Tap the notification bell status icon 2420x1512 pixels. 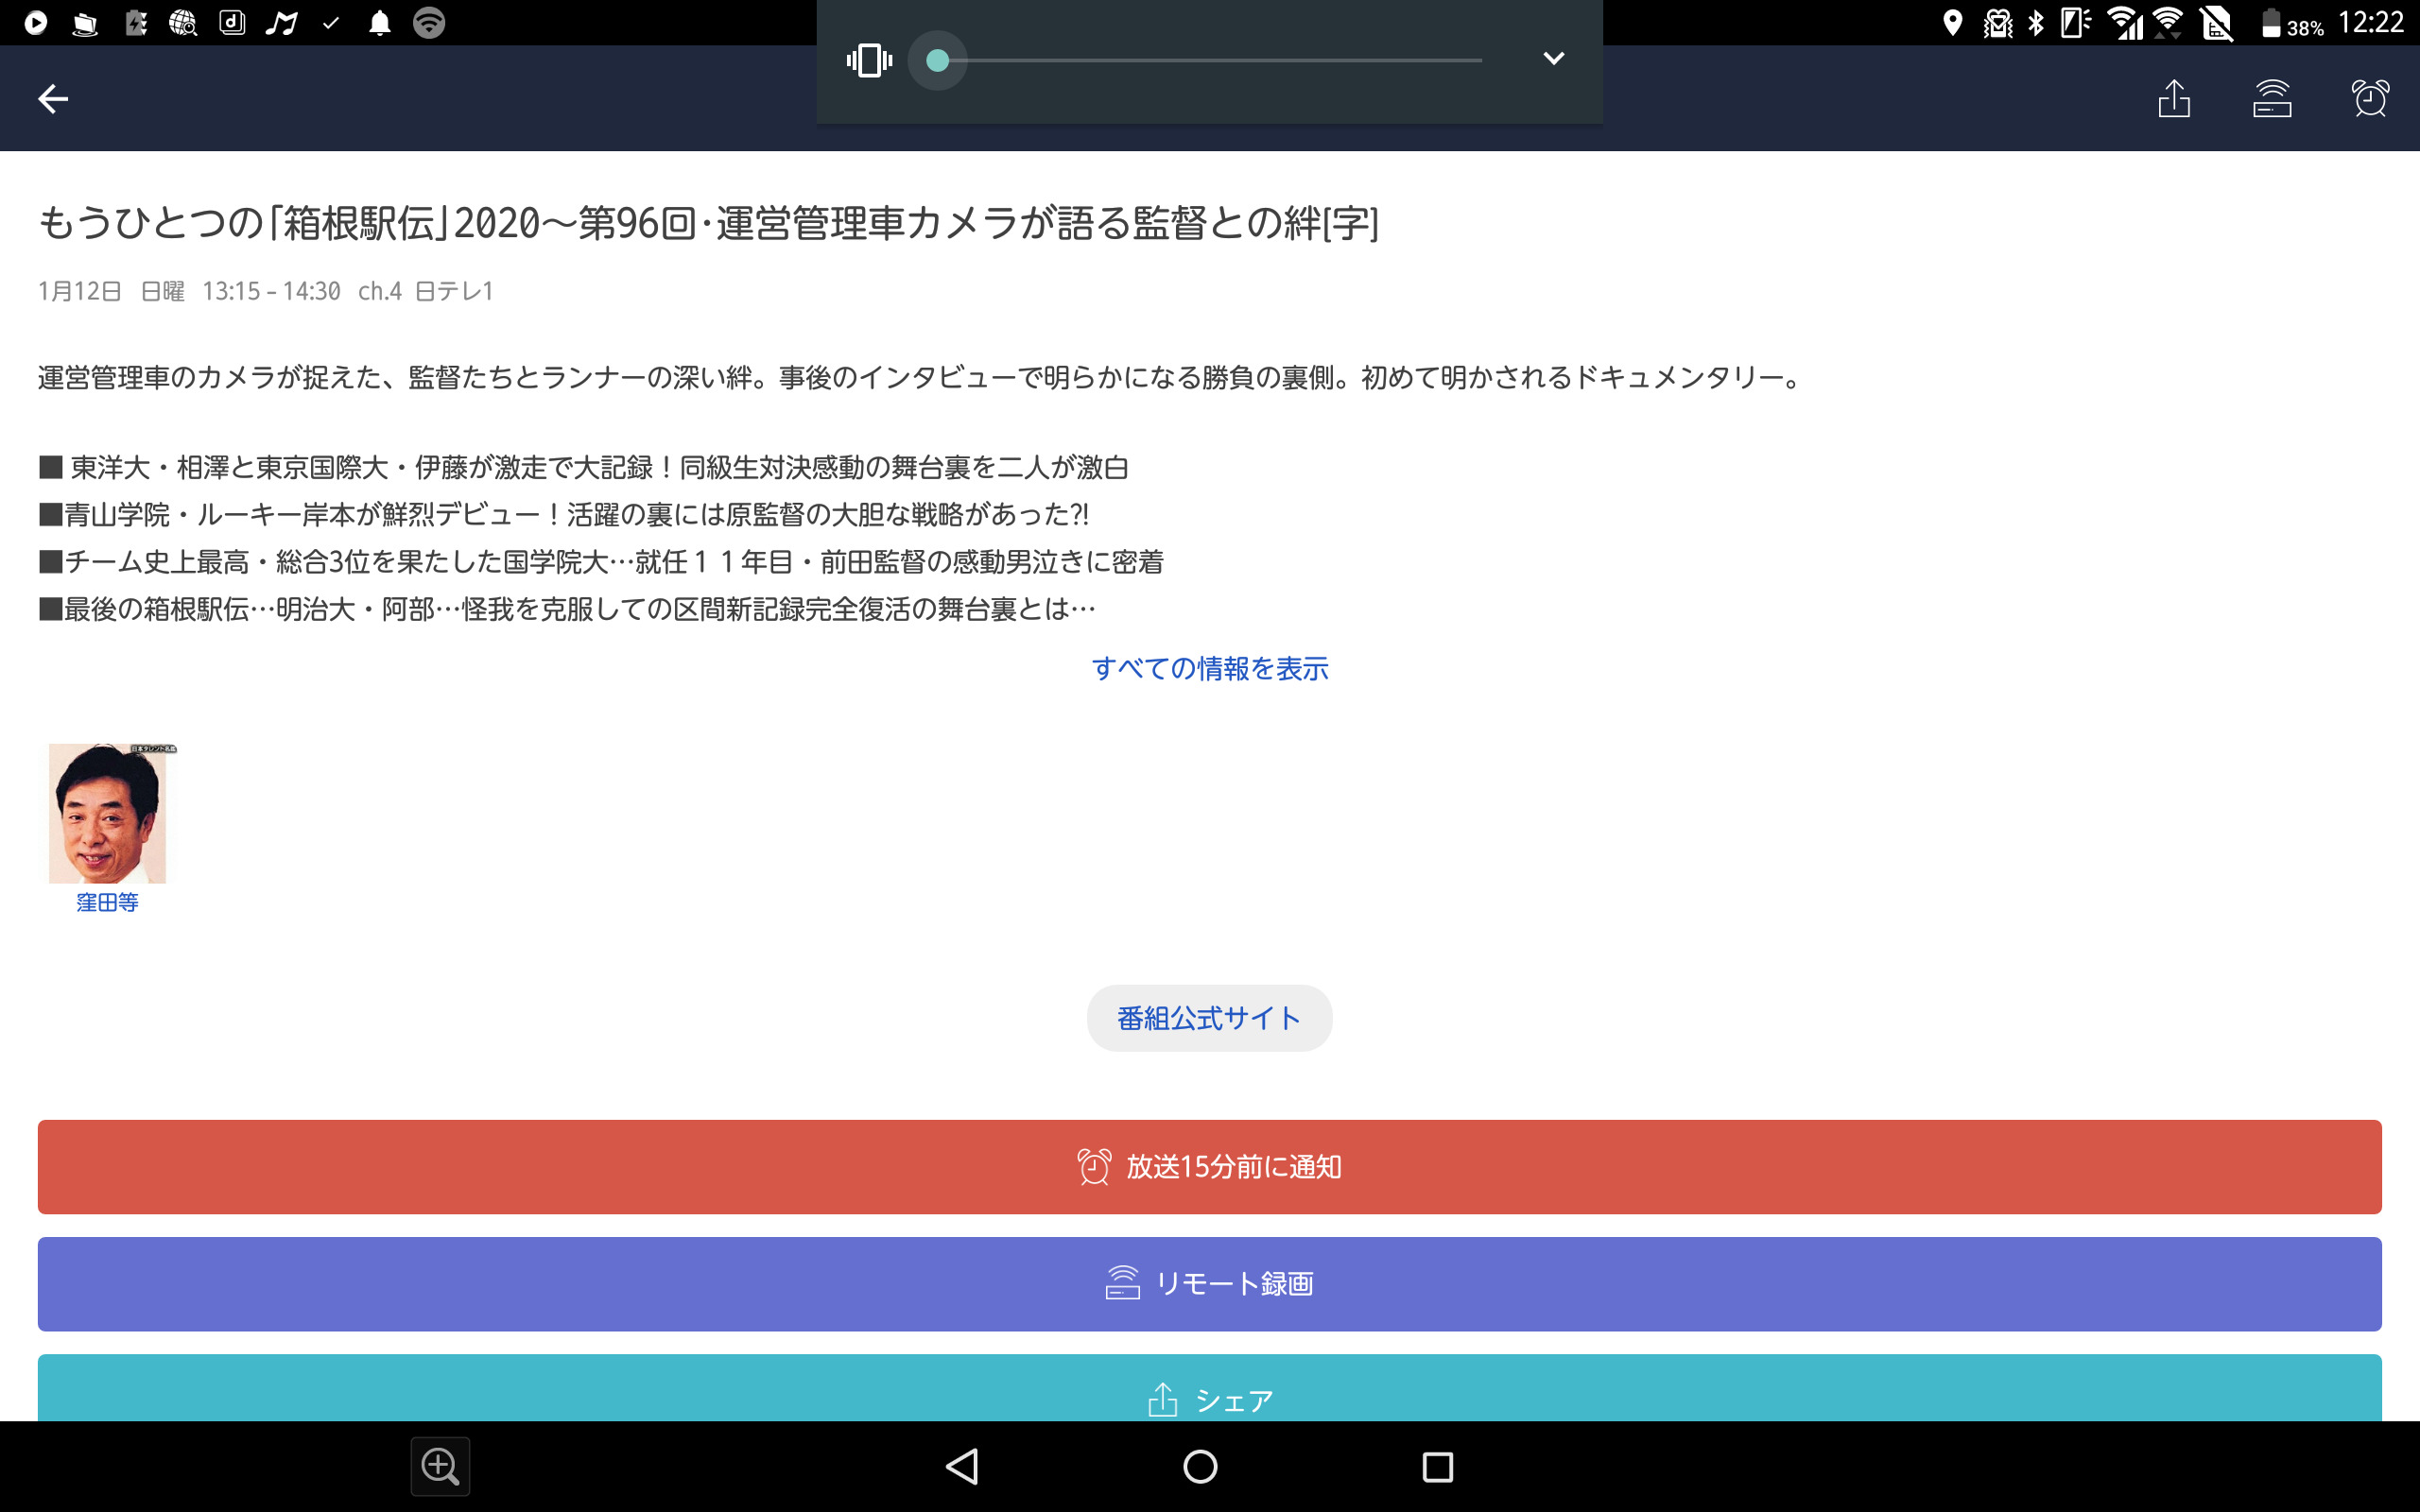click(379, 23)
